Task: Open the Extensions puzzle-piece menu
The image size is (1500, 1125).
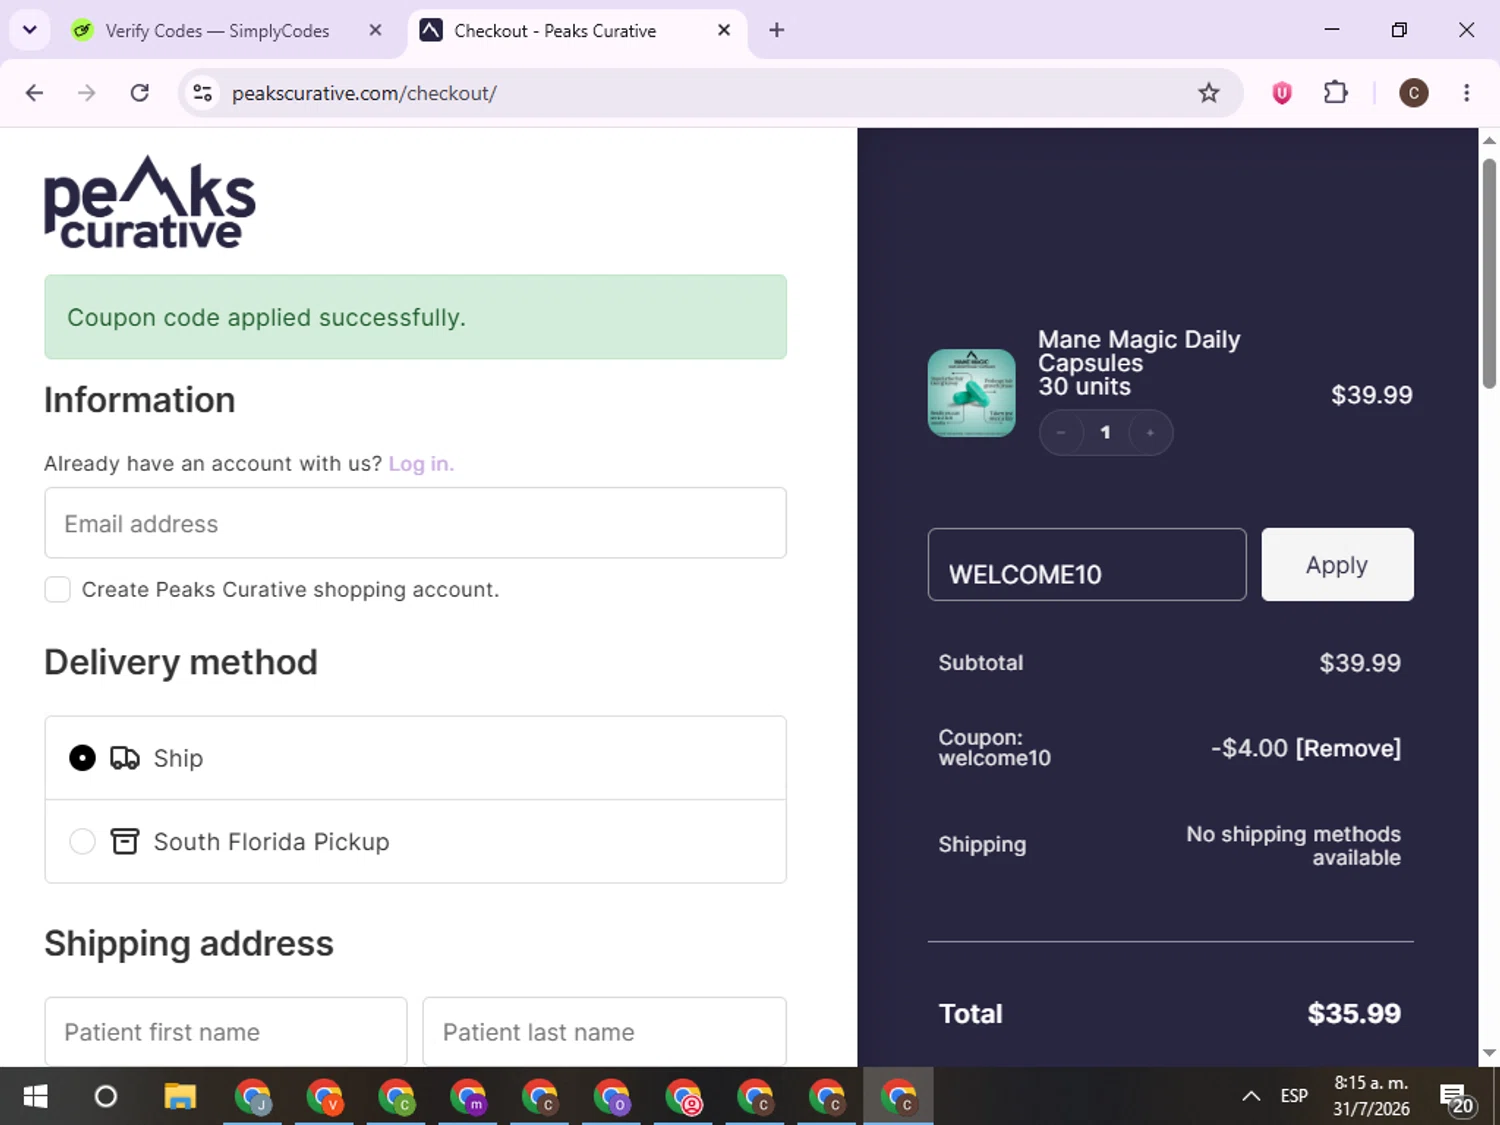Action: click(1336, 93)
